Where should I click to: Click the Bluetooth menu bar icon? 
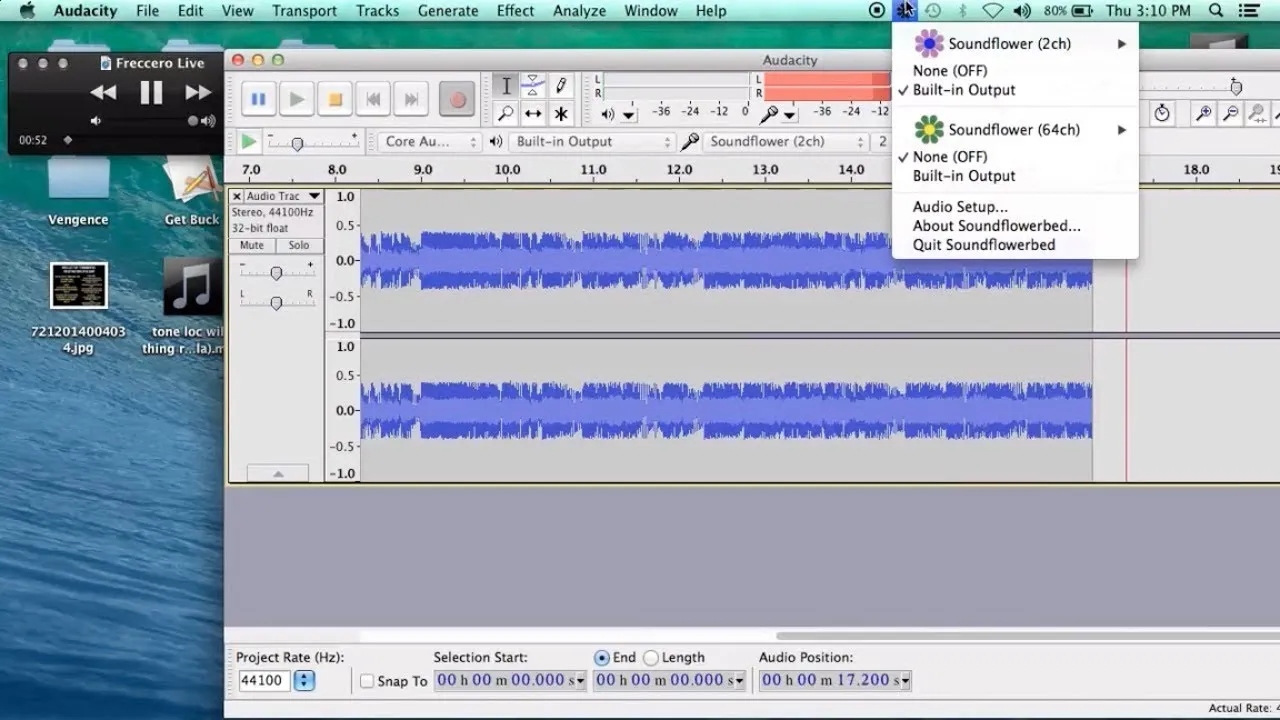coord(963,11)
